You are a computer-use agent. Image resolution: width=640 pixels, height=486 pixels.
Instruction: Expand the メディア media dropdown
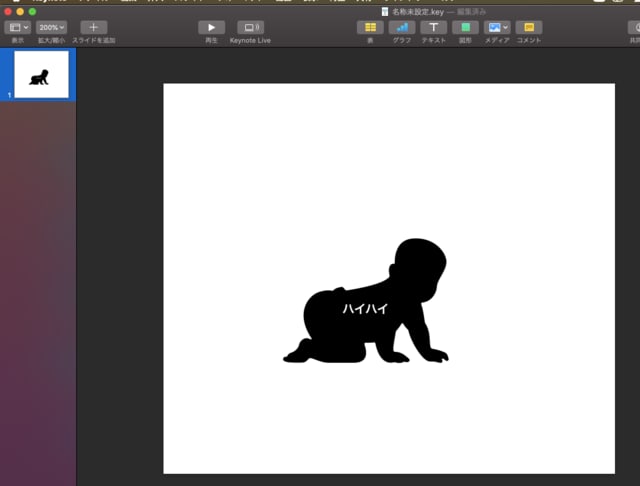pos(497,27)
